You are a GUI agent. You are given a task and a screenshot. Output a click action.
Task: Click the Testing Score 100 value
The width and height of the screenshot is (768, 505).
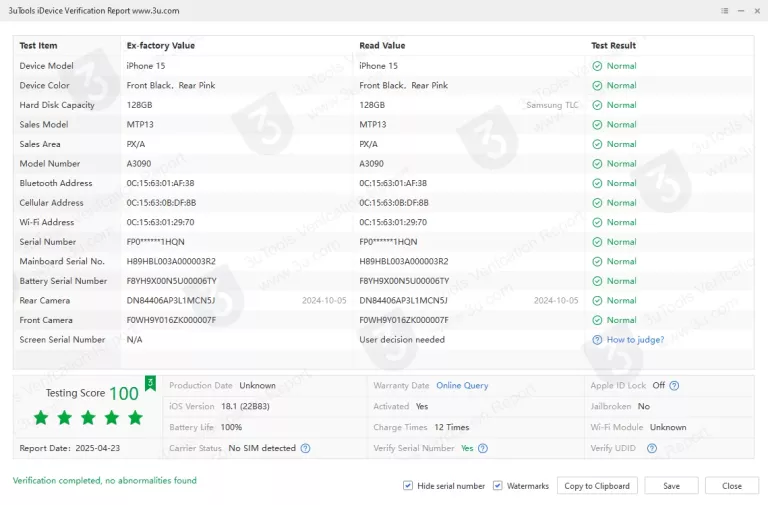coord(124,393)
